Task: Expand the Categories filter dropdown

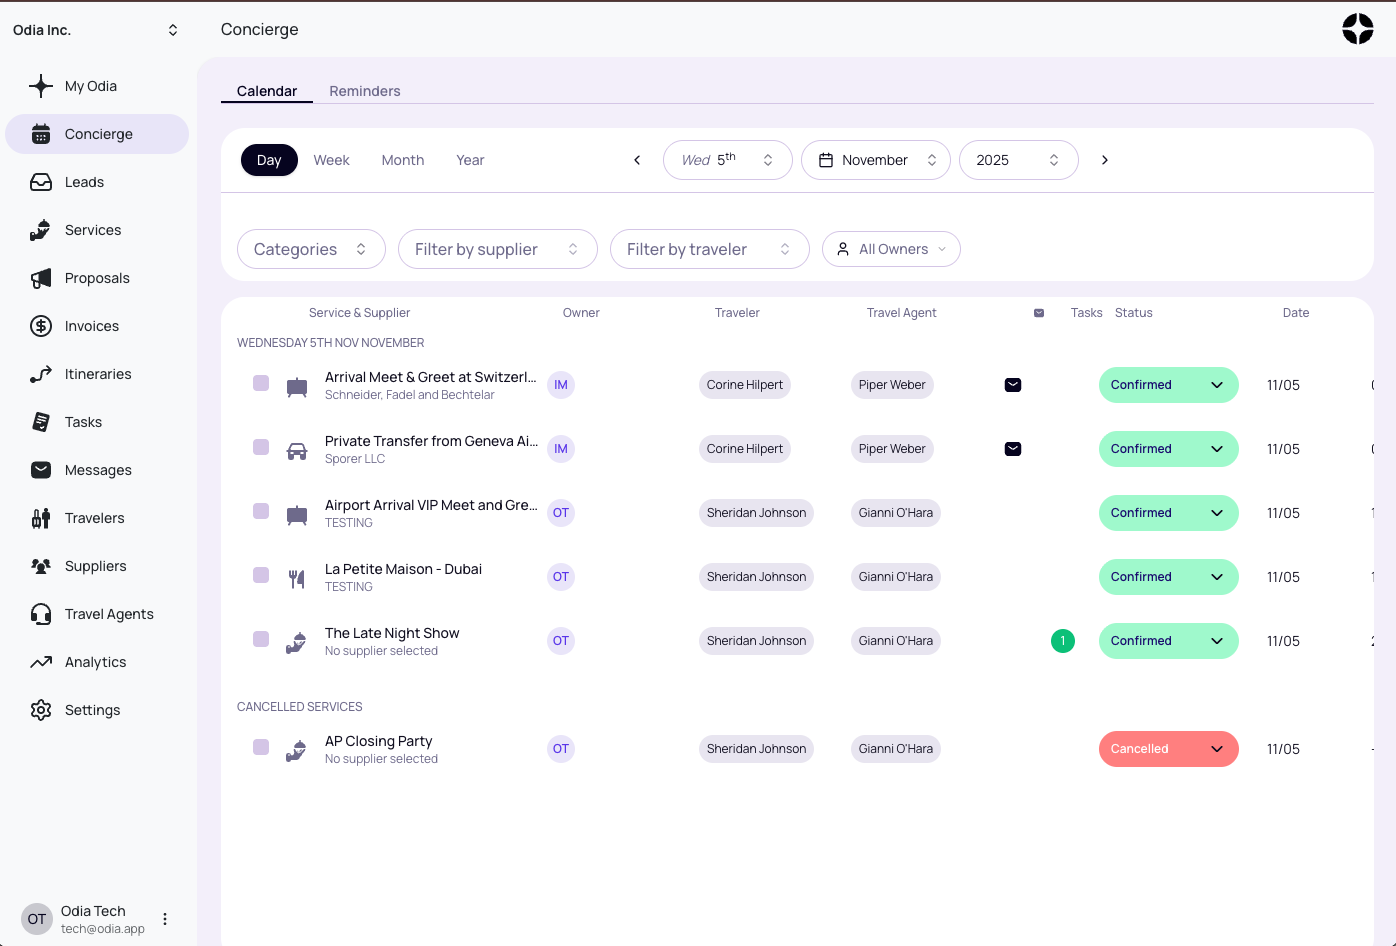Action: [311, 249]
